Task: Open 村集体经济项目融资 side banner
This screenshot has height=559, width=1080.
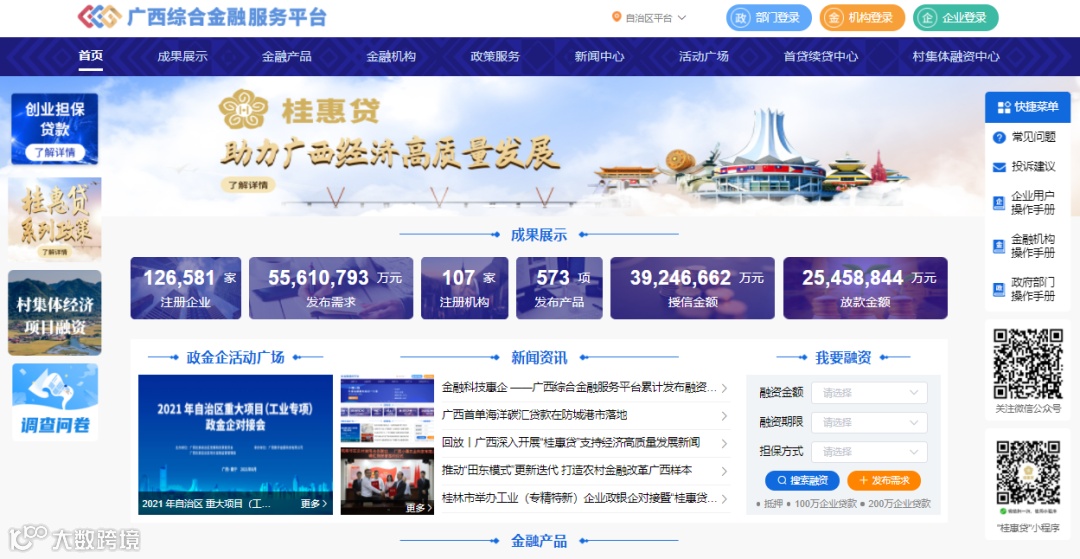Action: [x=54, y=313]
